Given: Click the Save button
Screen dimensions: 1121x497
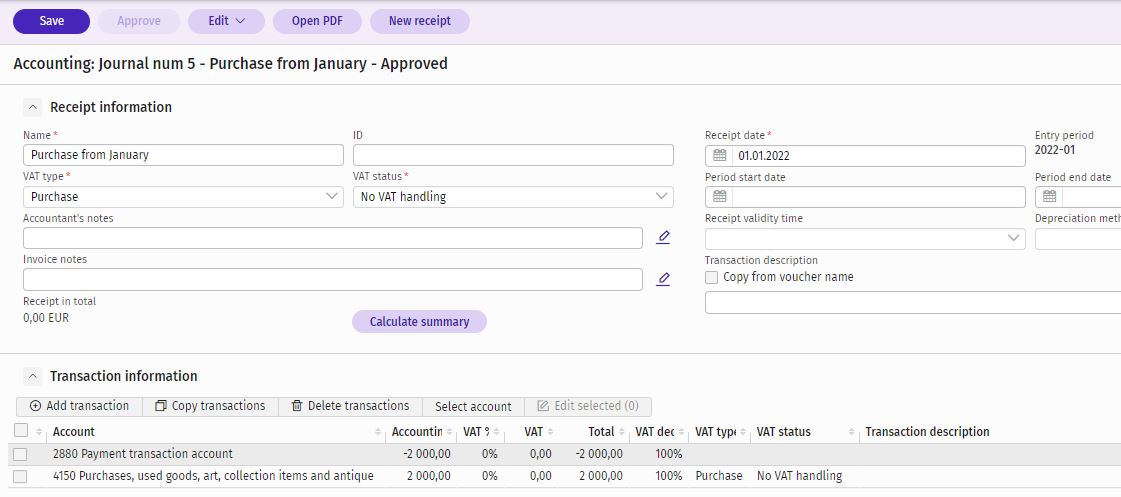Looking at the screenshot, I should coord(51,21).
